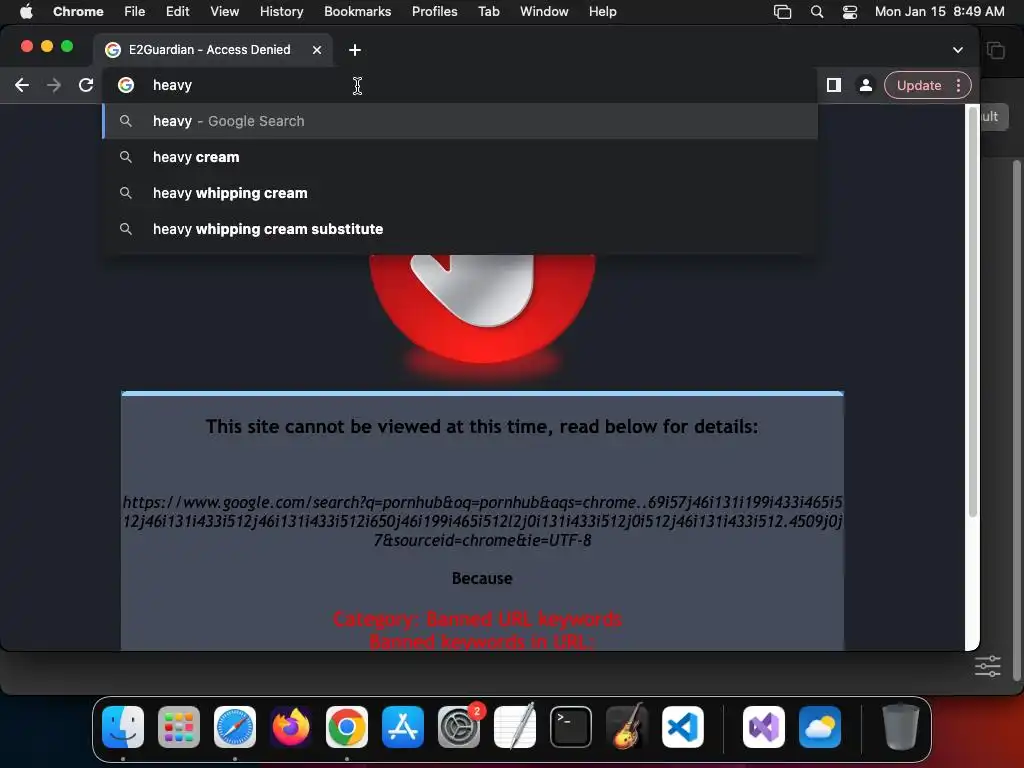The height and width of the screenshot is (768, 1024).
Task: Open the View menu
Action: point(224,11)
